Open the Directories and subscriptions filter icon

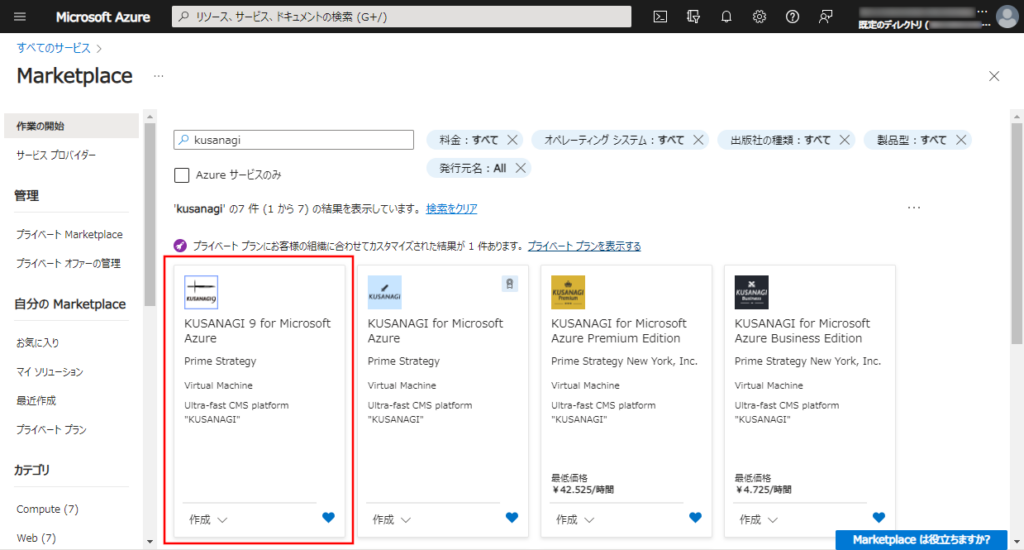(694, 16)
